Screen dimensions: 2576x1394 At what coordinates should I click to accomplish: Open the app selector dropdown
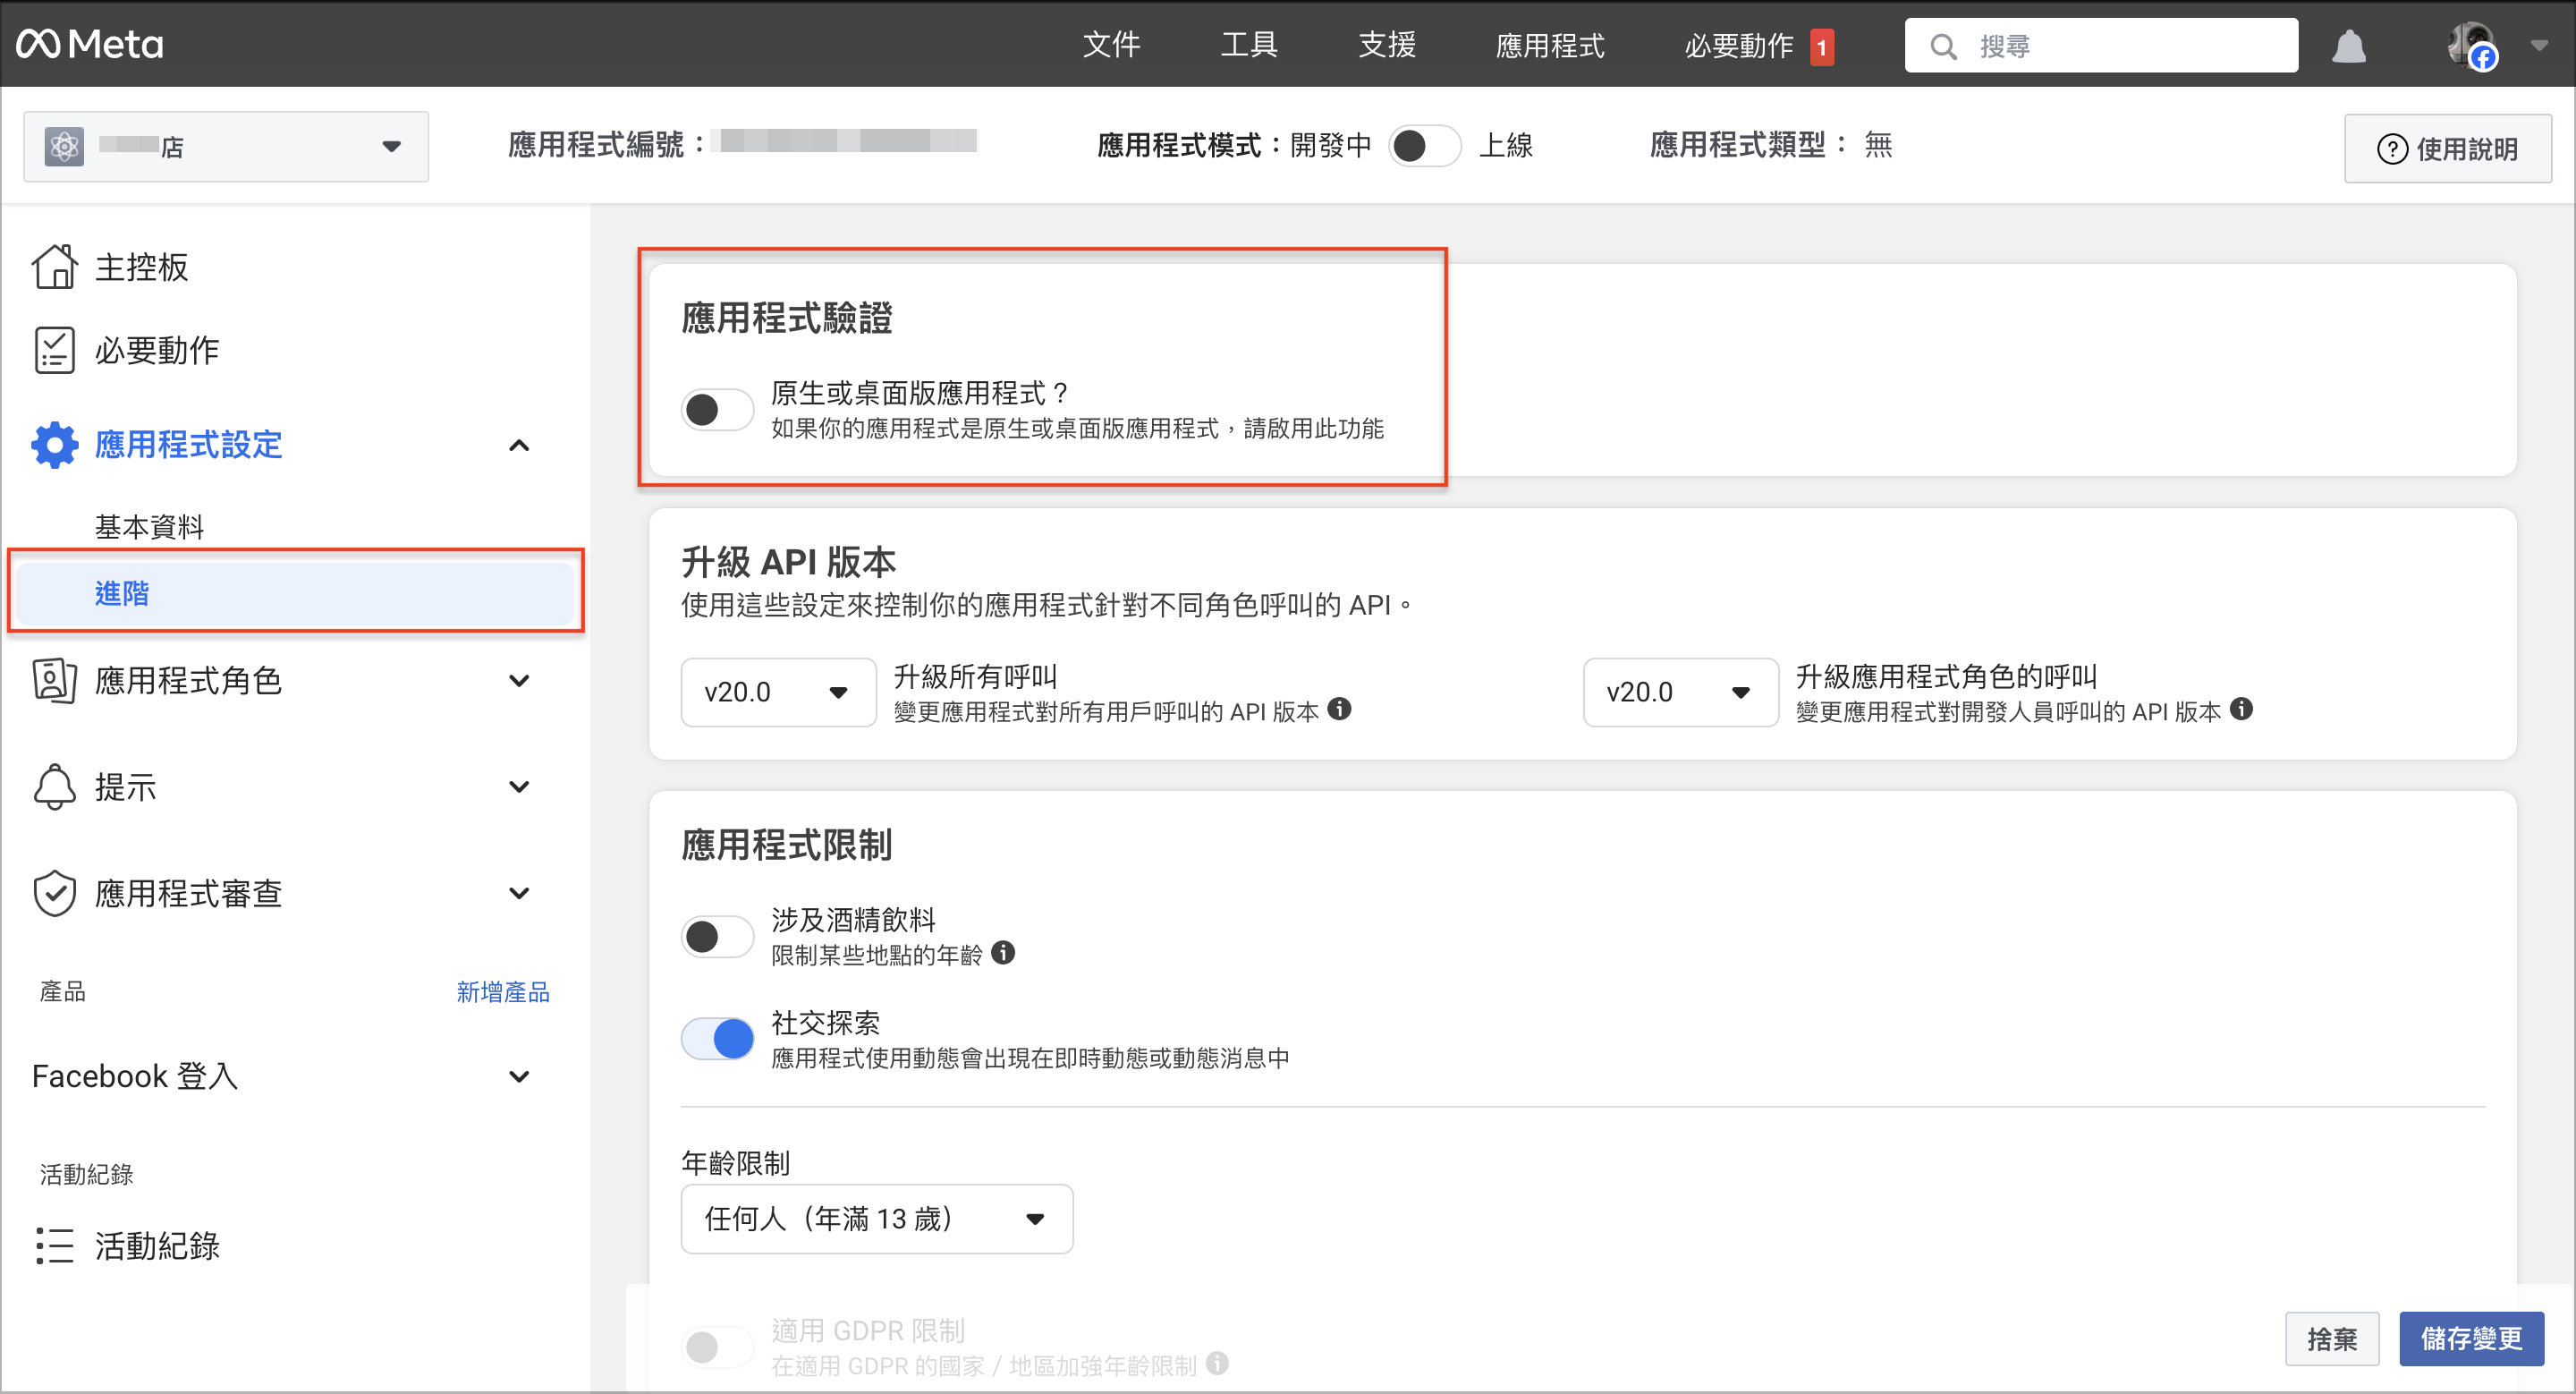(226, 147)
